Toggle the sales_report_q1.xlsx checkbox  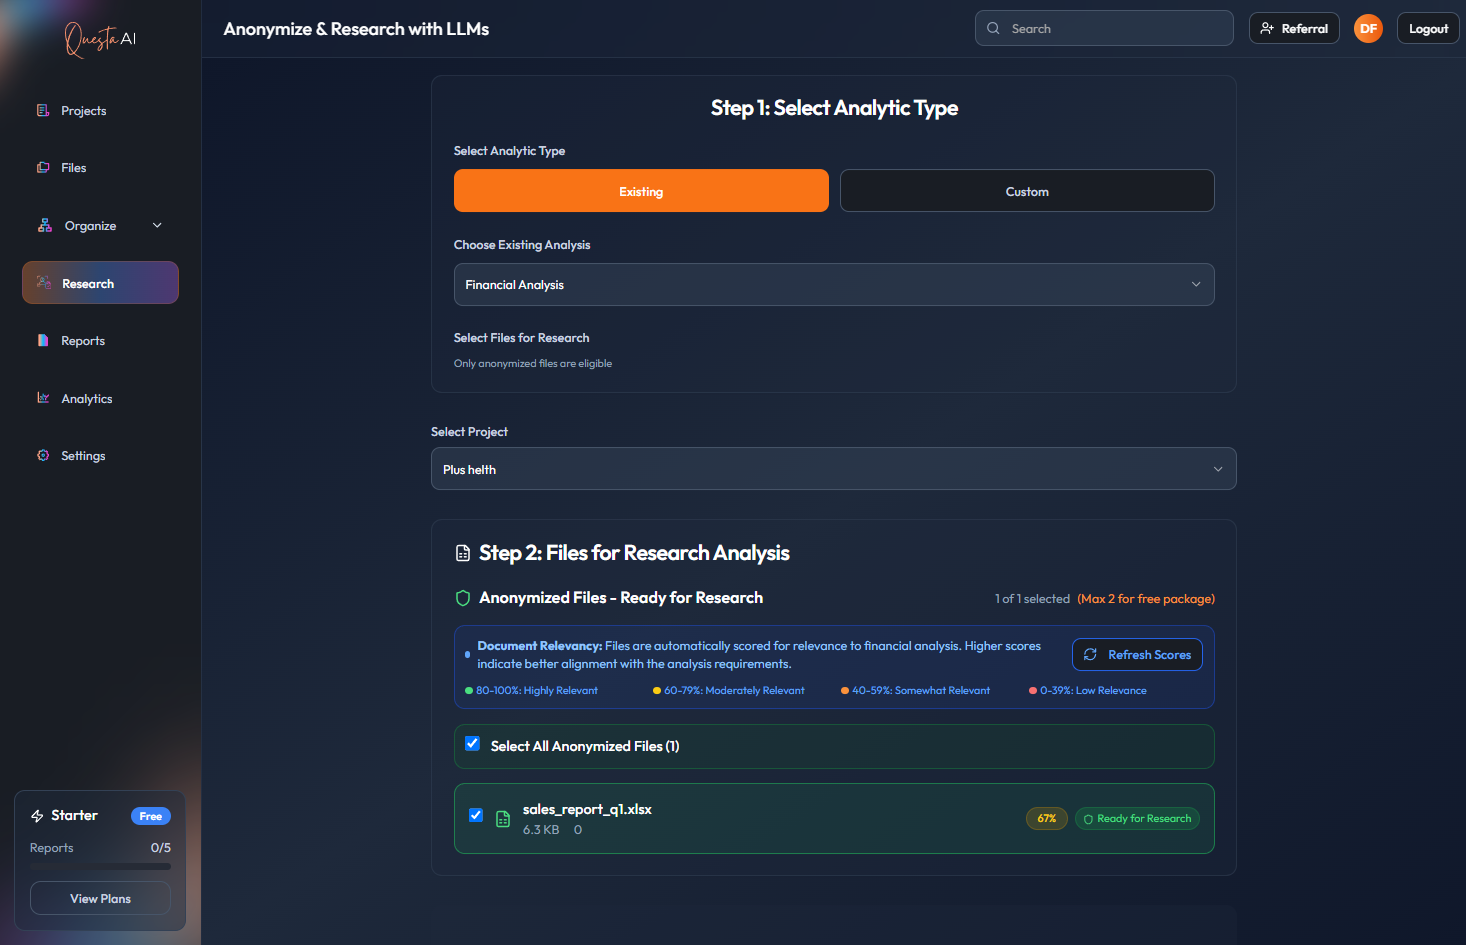click(476, 815)
